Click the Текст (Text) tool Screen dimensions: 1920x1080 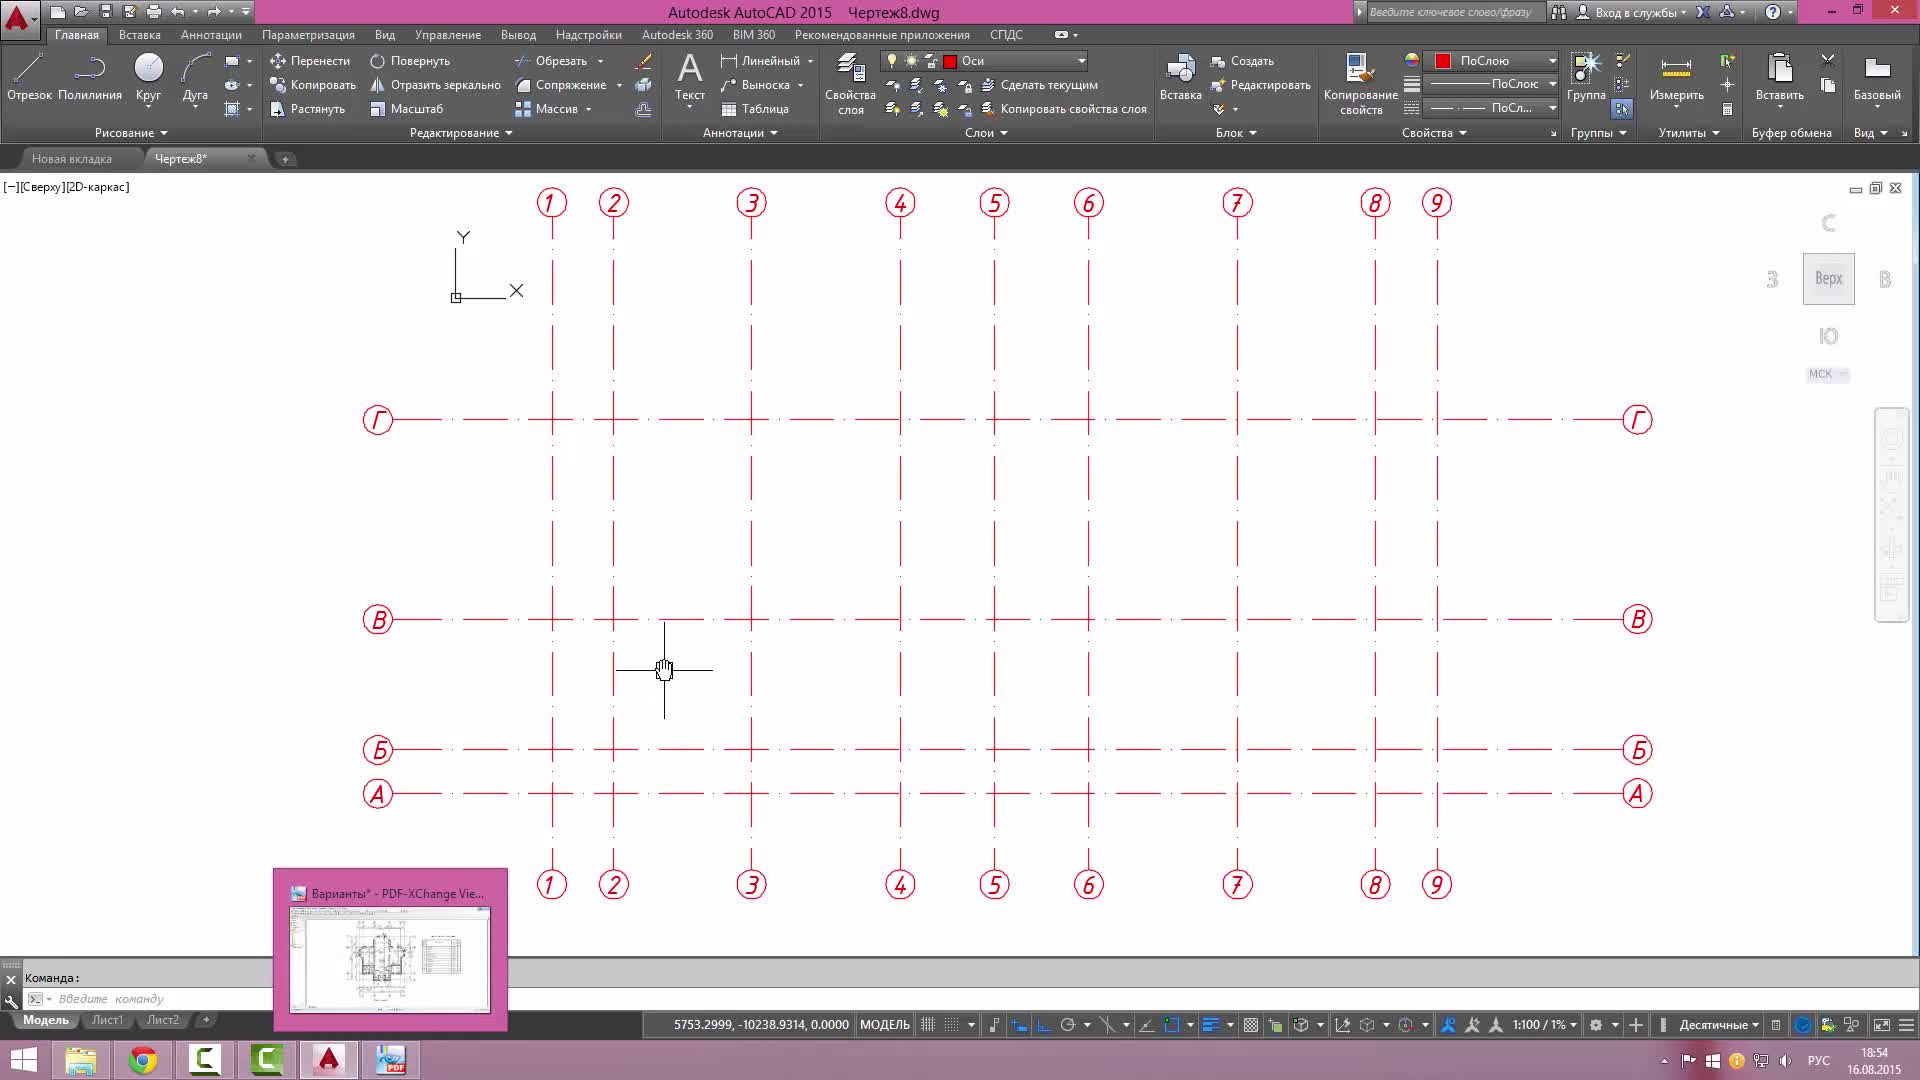coord(690,78)
